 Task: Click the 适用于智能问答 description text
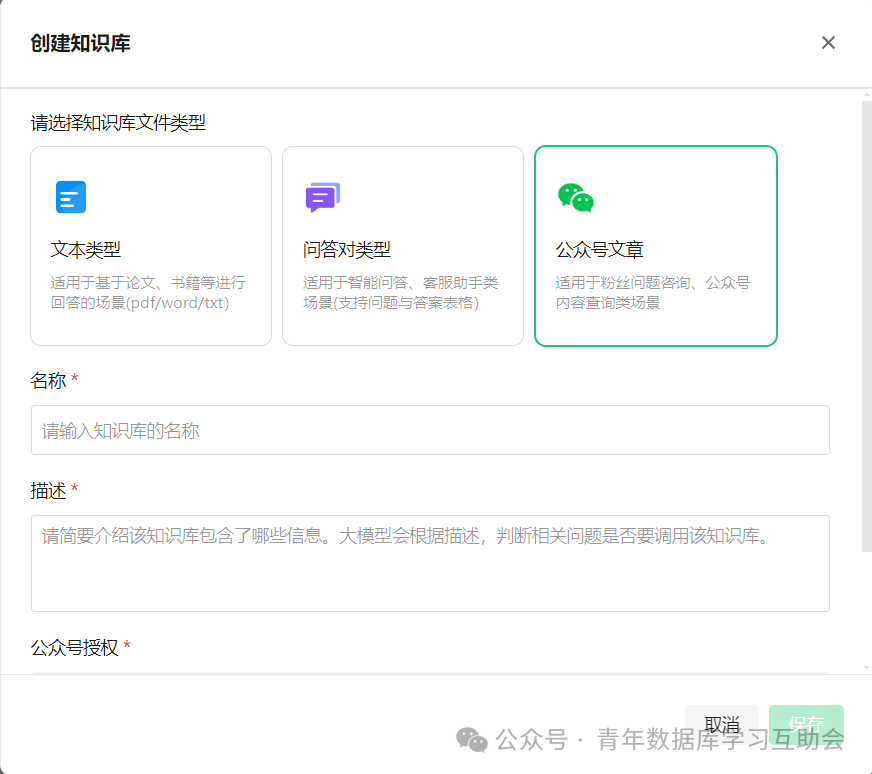click(x=400, y=293)
